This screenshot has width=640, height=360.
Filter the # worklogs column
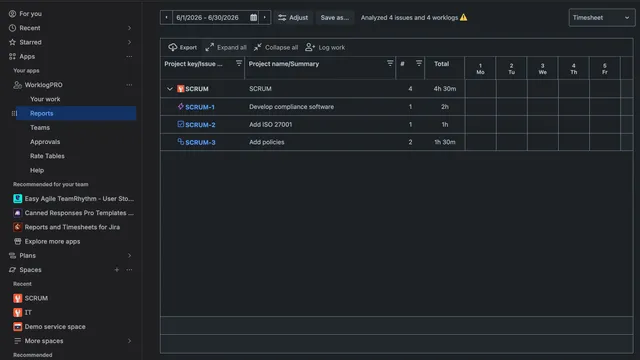[x=419, y=63]
